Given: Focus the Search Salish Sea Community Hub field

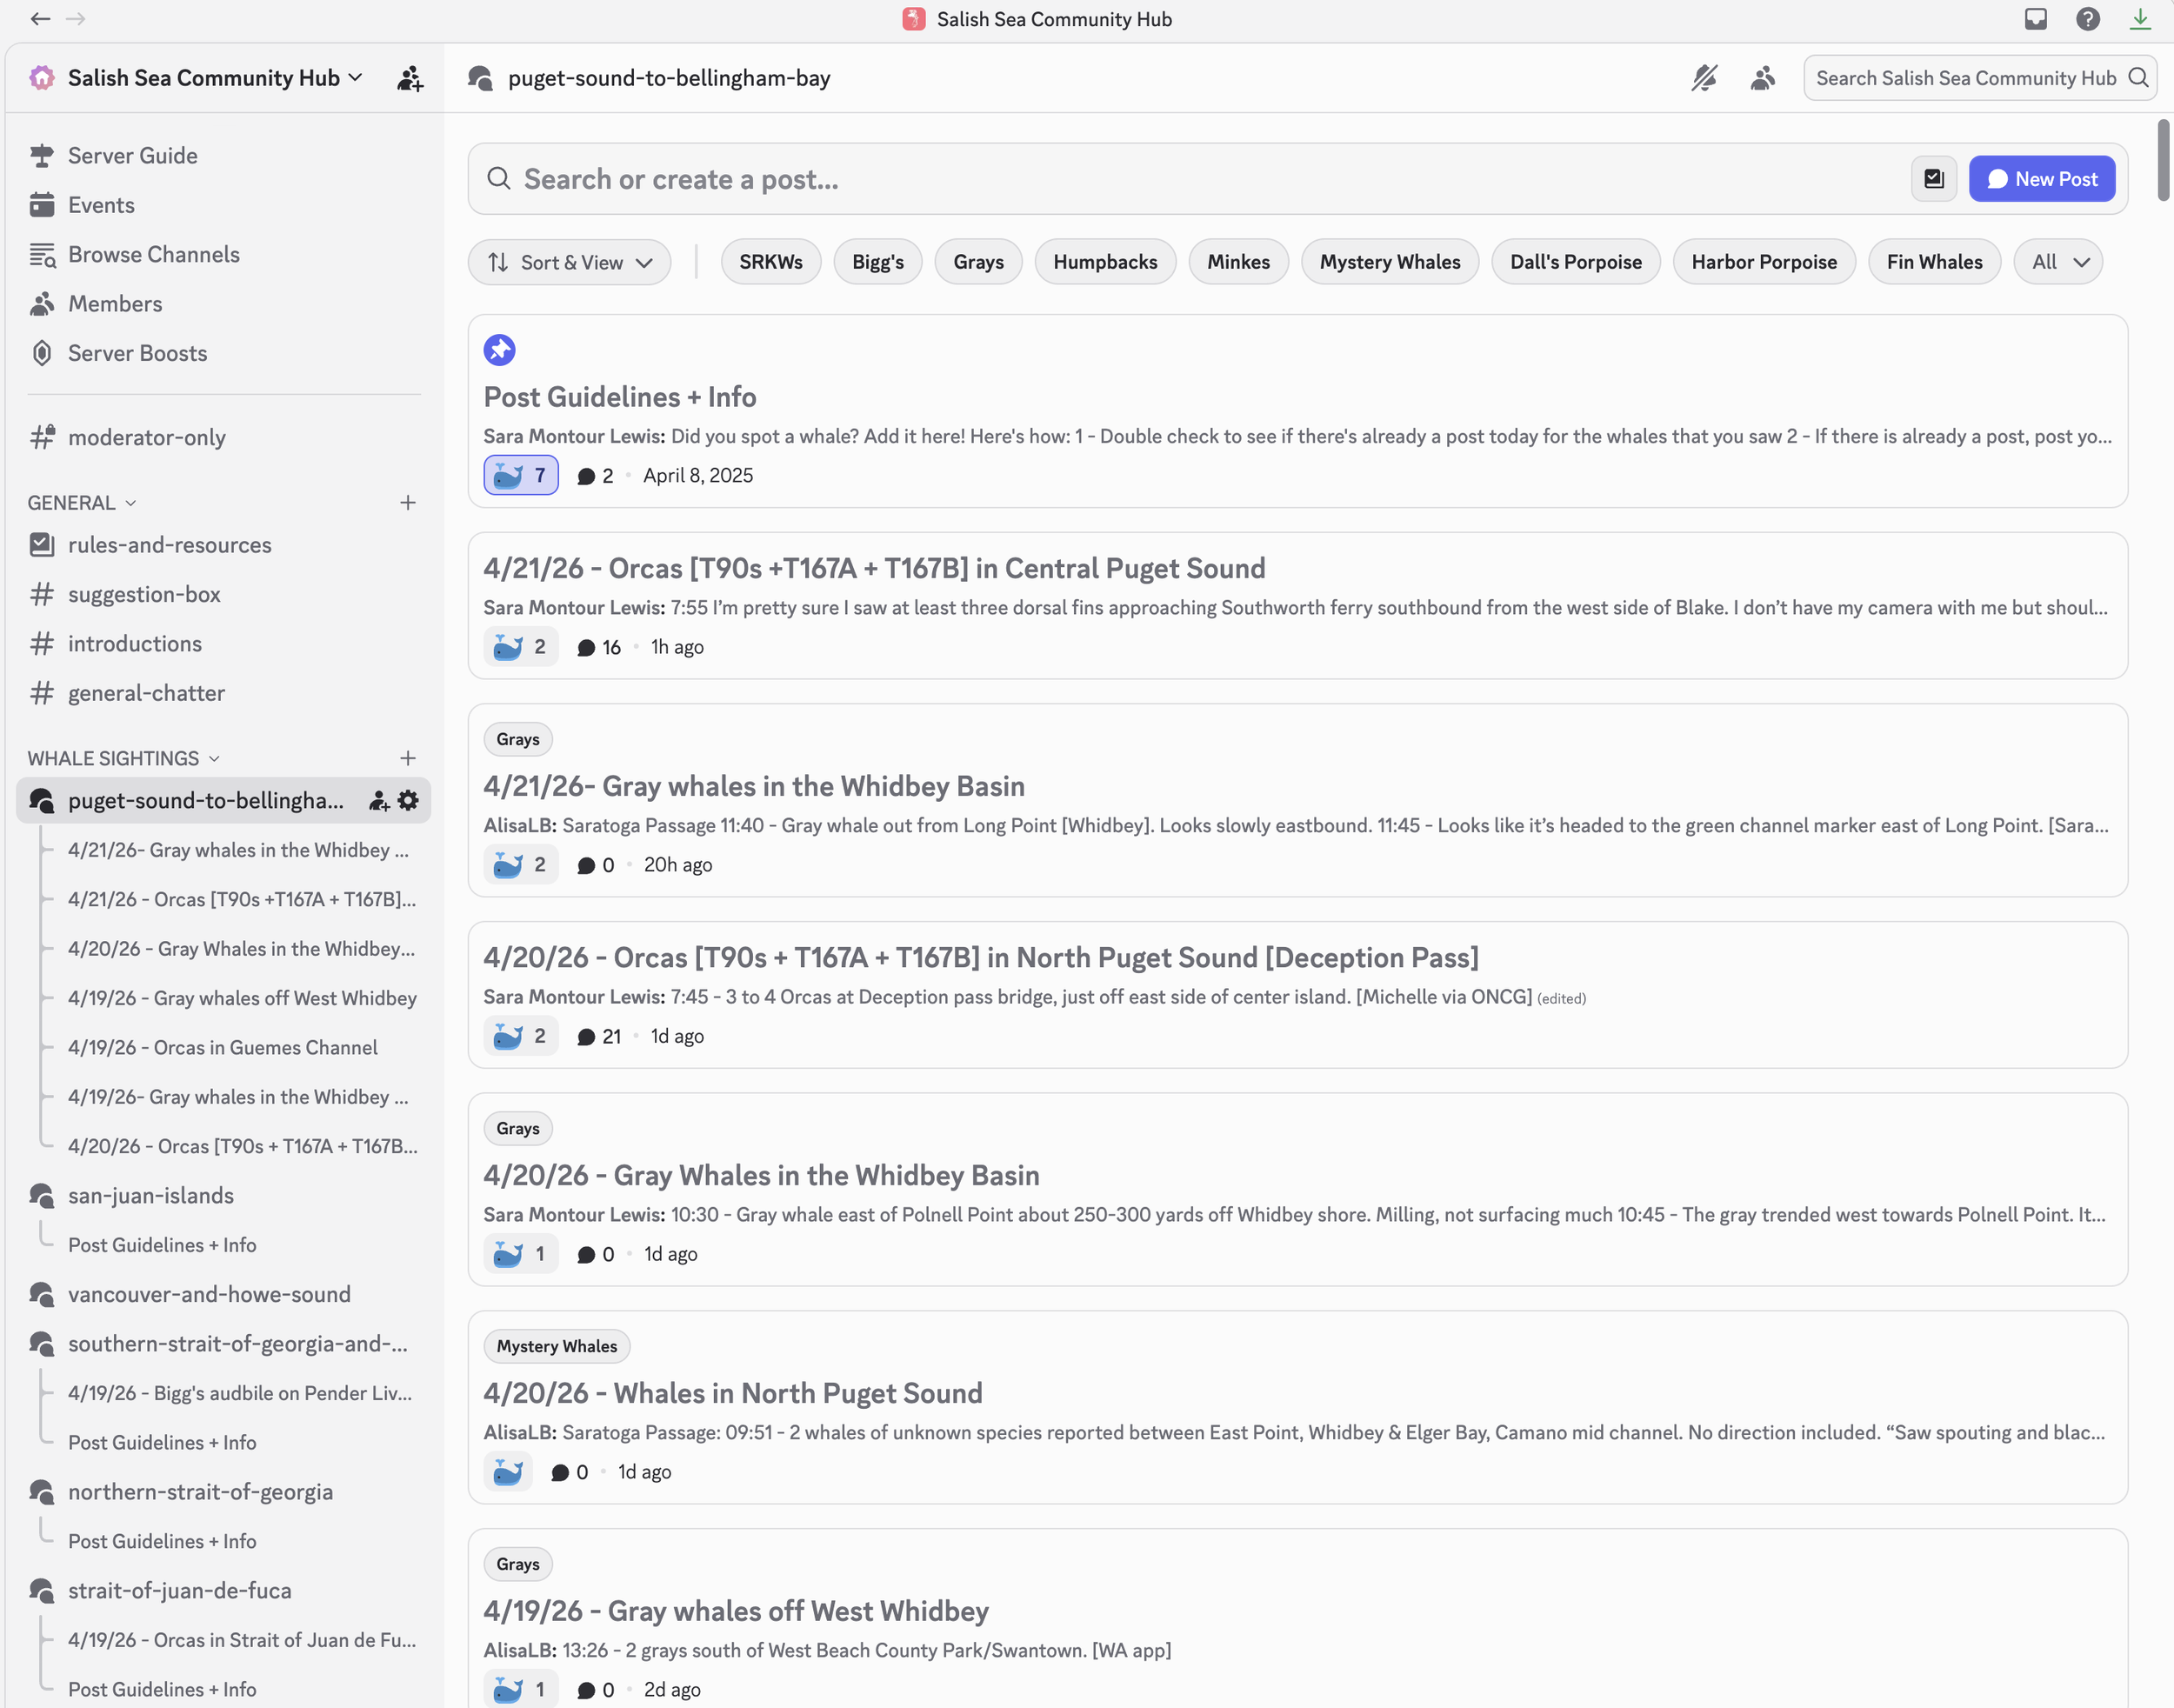Looking at the screenshot, I should click(1965, 78).
